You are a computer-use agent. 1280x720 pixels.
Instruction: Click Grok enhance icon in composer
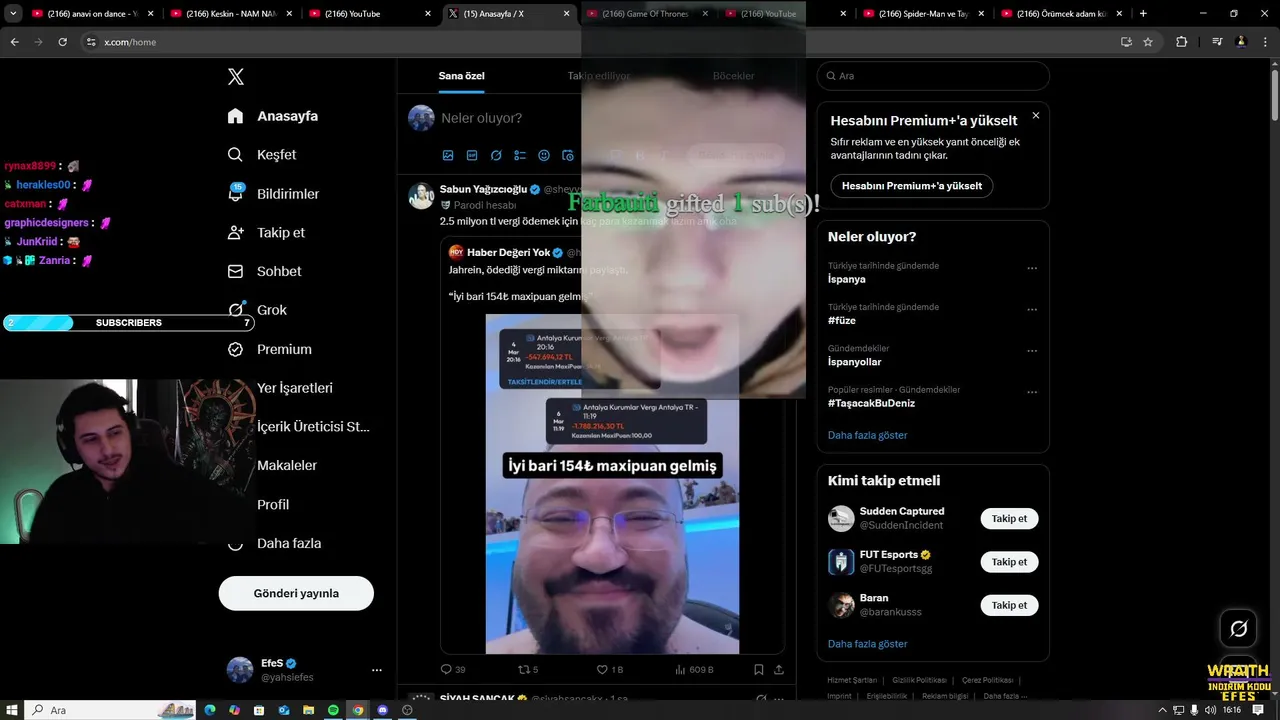coord(496,155)
